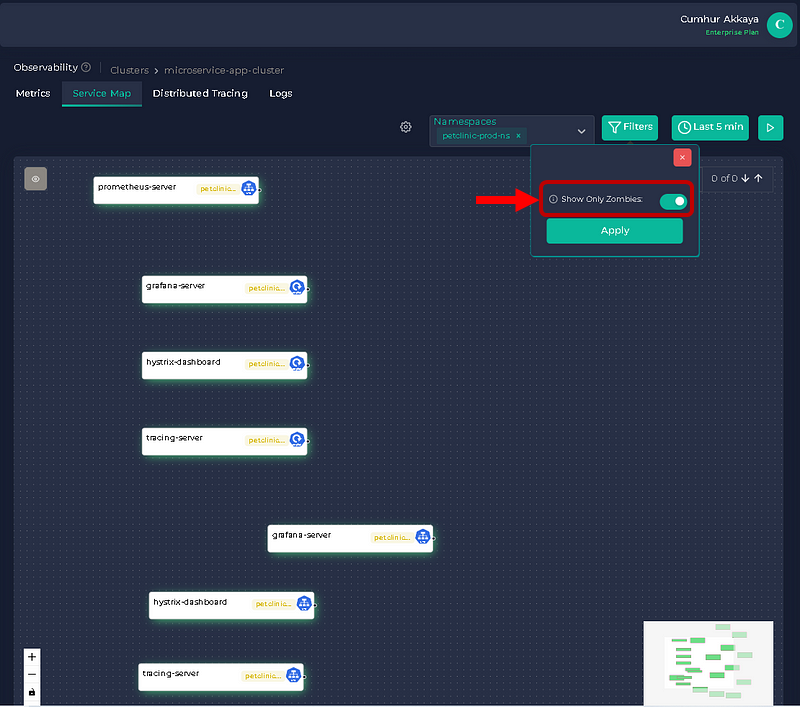Click the play button next to Last 5 min
800x707 pixels.
[x=769, y=127]
